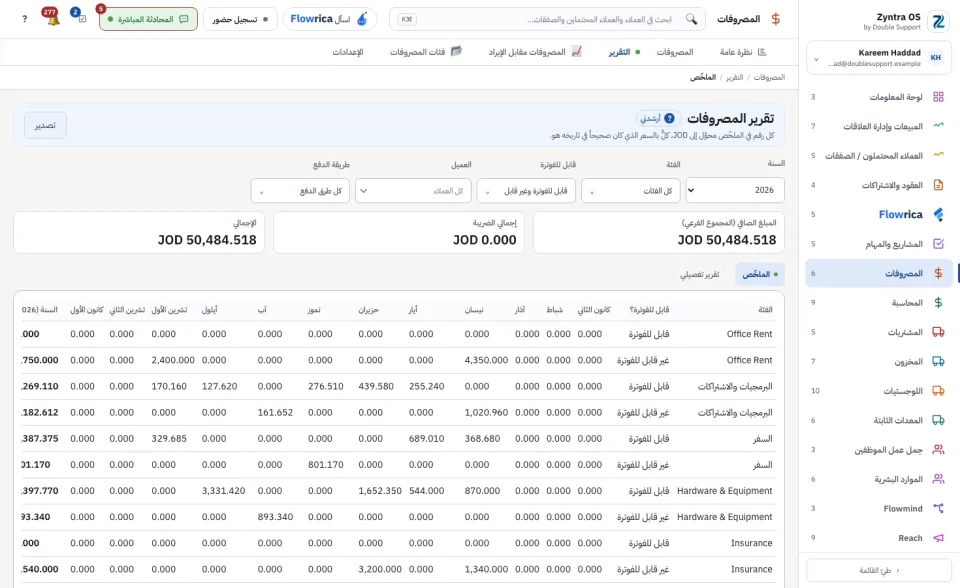Open المخزون sidebar icon
The width and height of the screenshot is (960, 588).
pos(938,361)
